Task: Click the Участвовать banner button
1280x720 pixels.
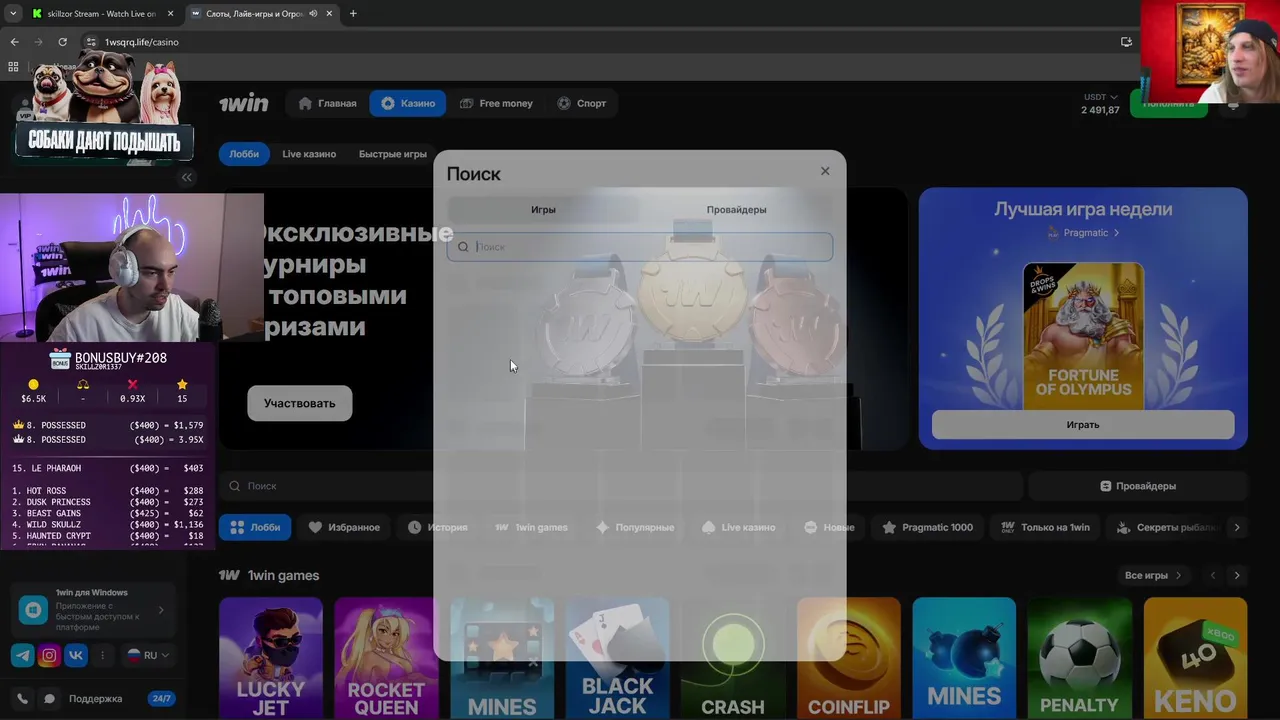Action: pyautogui.click(x=300, y=403)
